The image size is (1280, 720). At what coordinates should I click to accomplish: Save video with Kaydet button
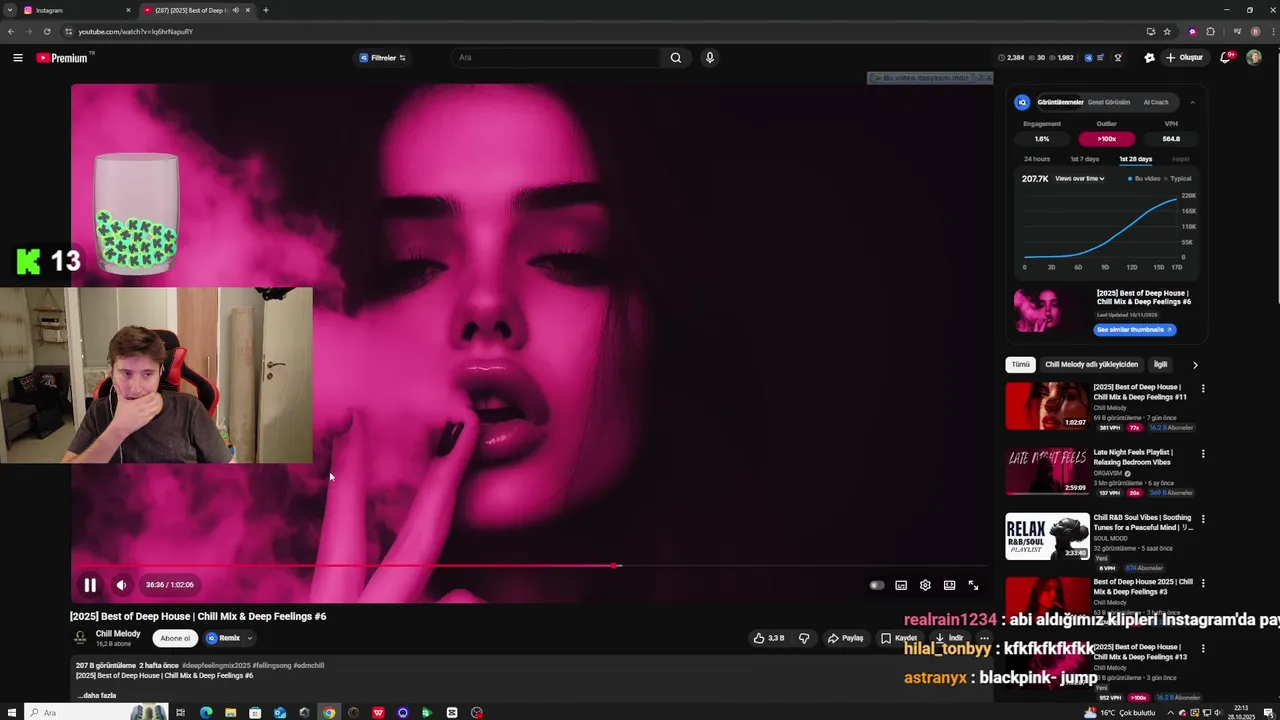coord(899,638)
